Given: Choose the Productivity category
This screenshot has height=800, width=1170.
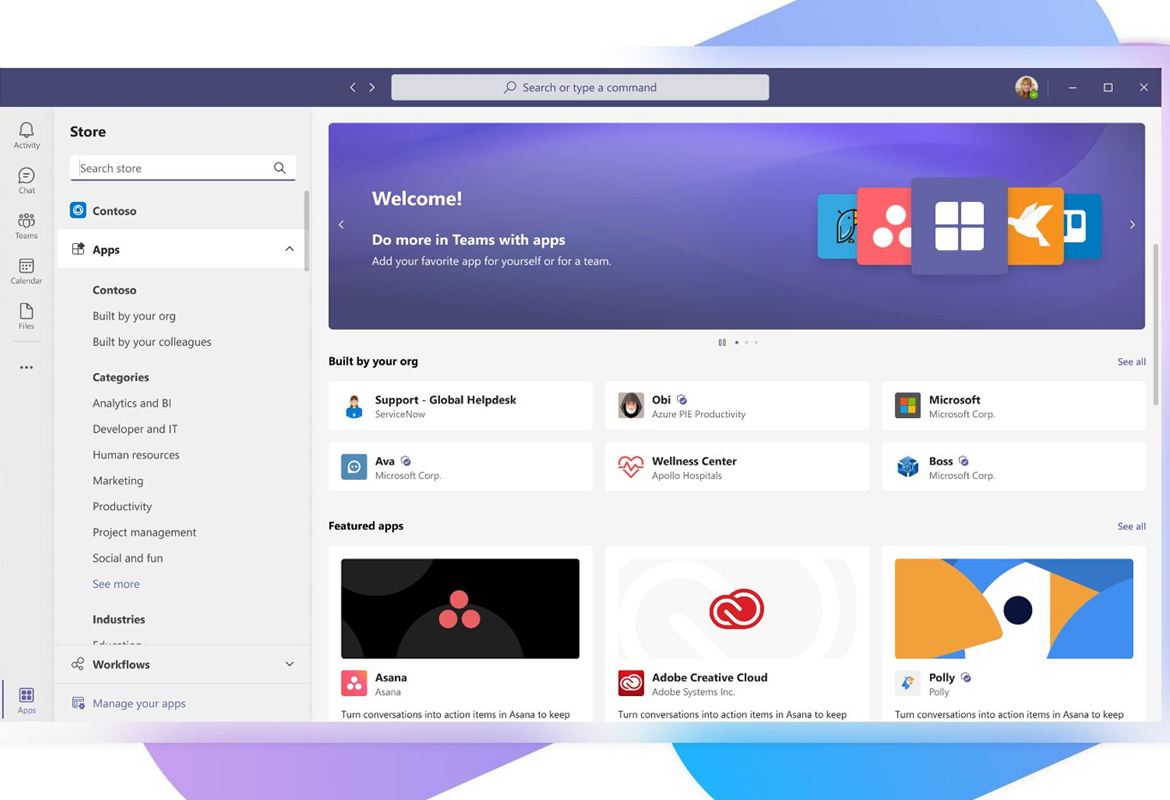Looking at the screenshot, I should (x=122, y=506).
